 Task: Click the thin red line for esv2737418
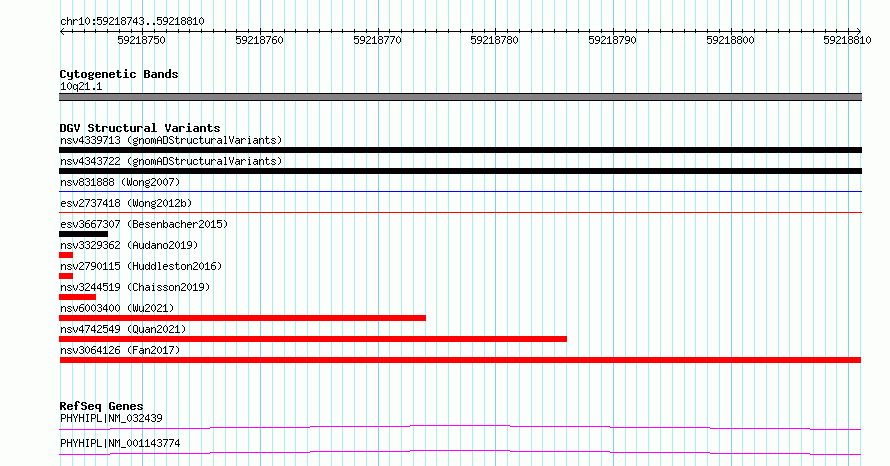pos(460,213)
